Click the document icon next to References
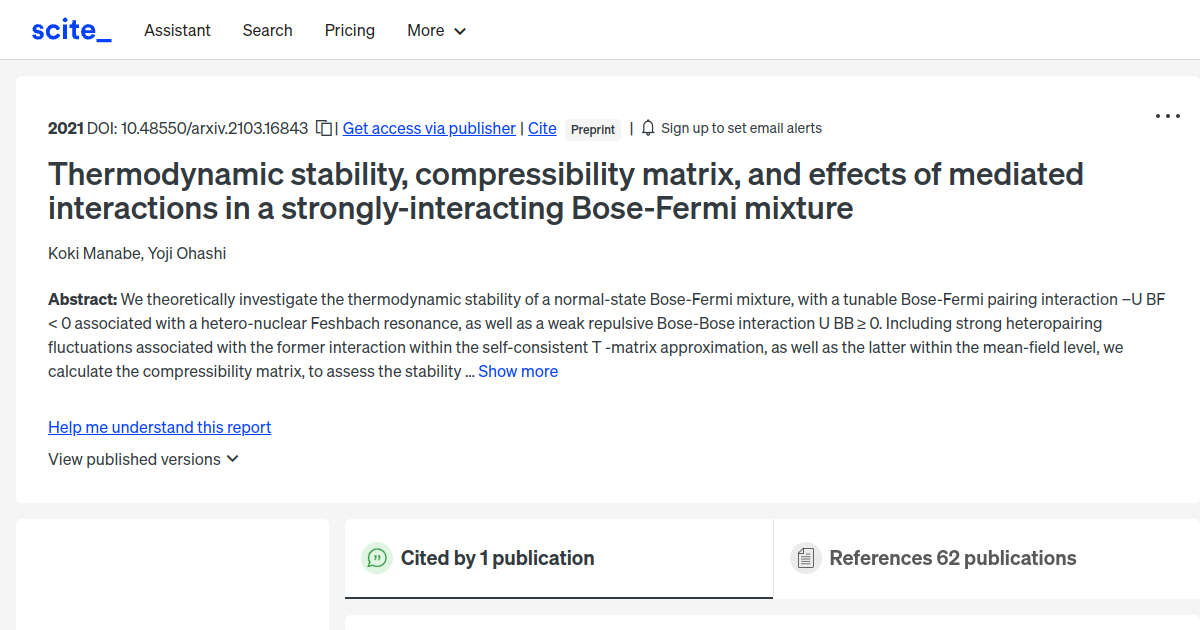Viewport: 1200px width, 630px height. click(805, 558)
